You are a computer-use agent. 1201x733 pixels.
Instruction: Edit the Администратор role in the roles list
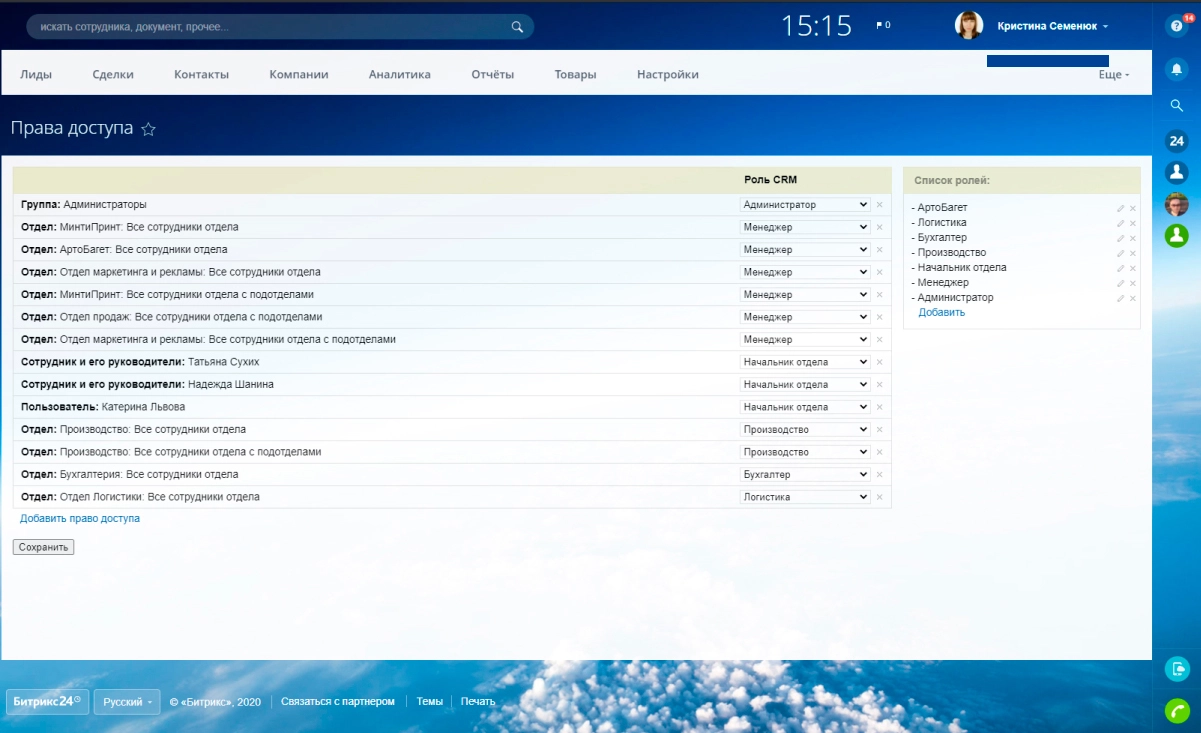click(x=1120, y=298)
